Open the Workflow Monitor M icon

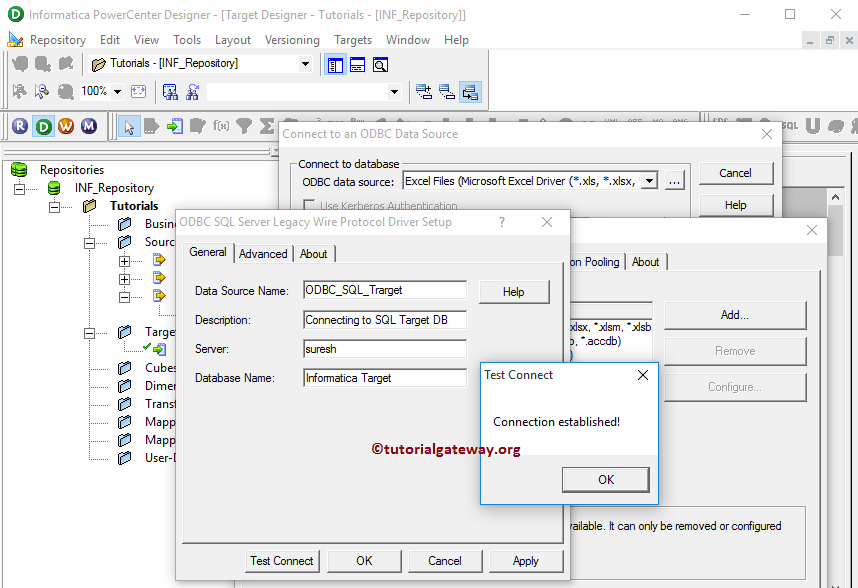coord(90,125)
